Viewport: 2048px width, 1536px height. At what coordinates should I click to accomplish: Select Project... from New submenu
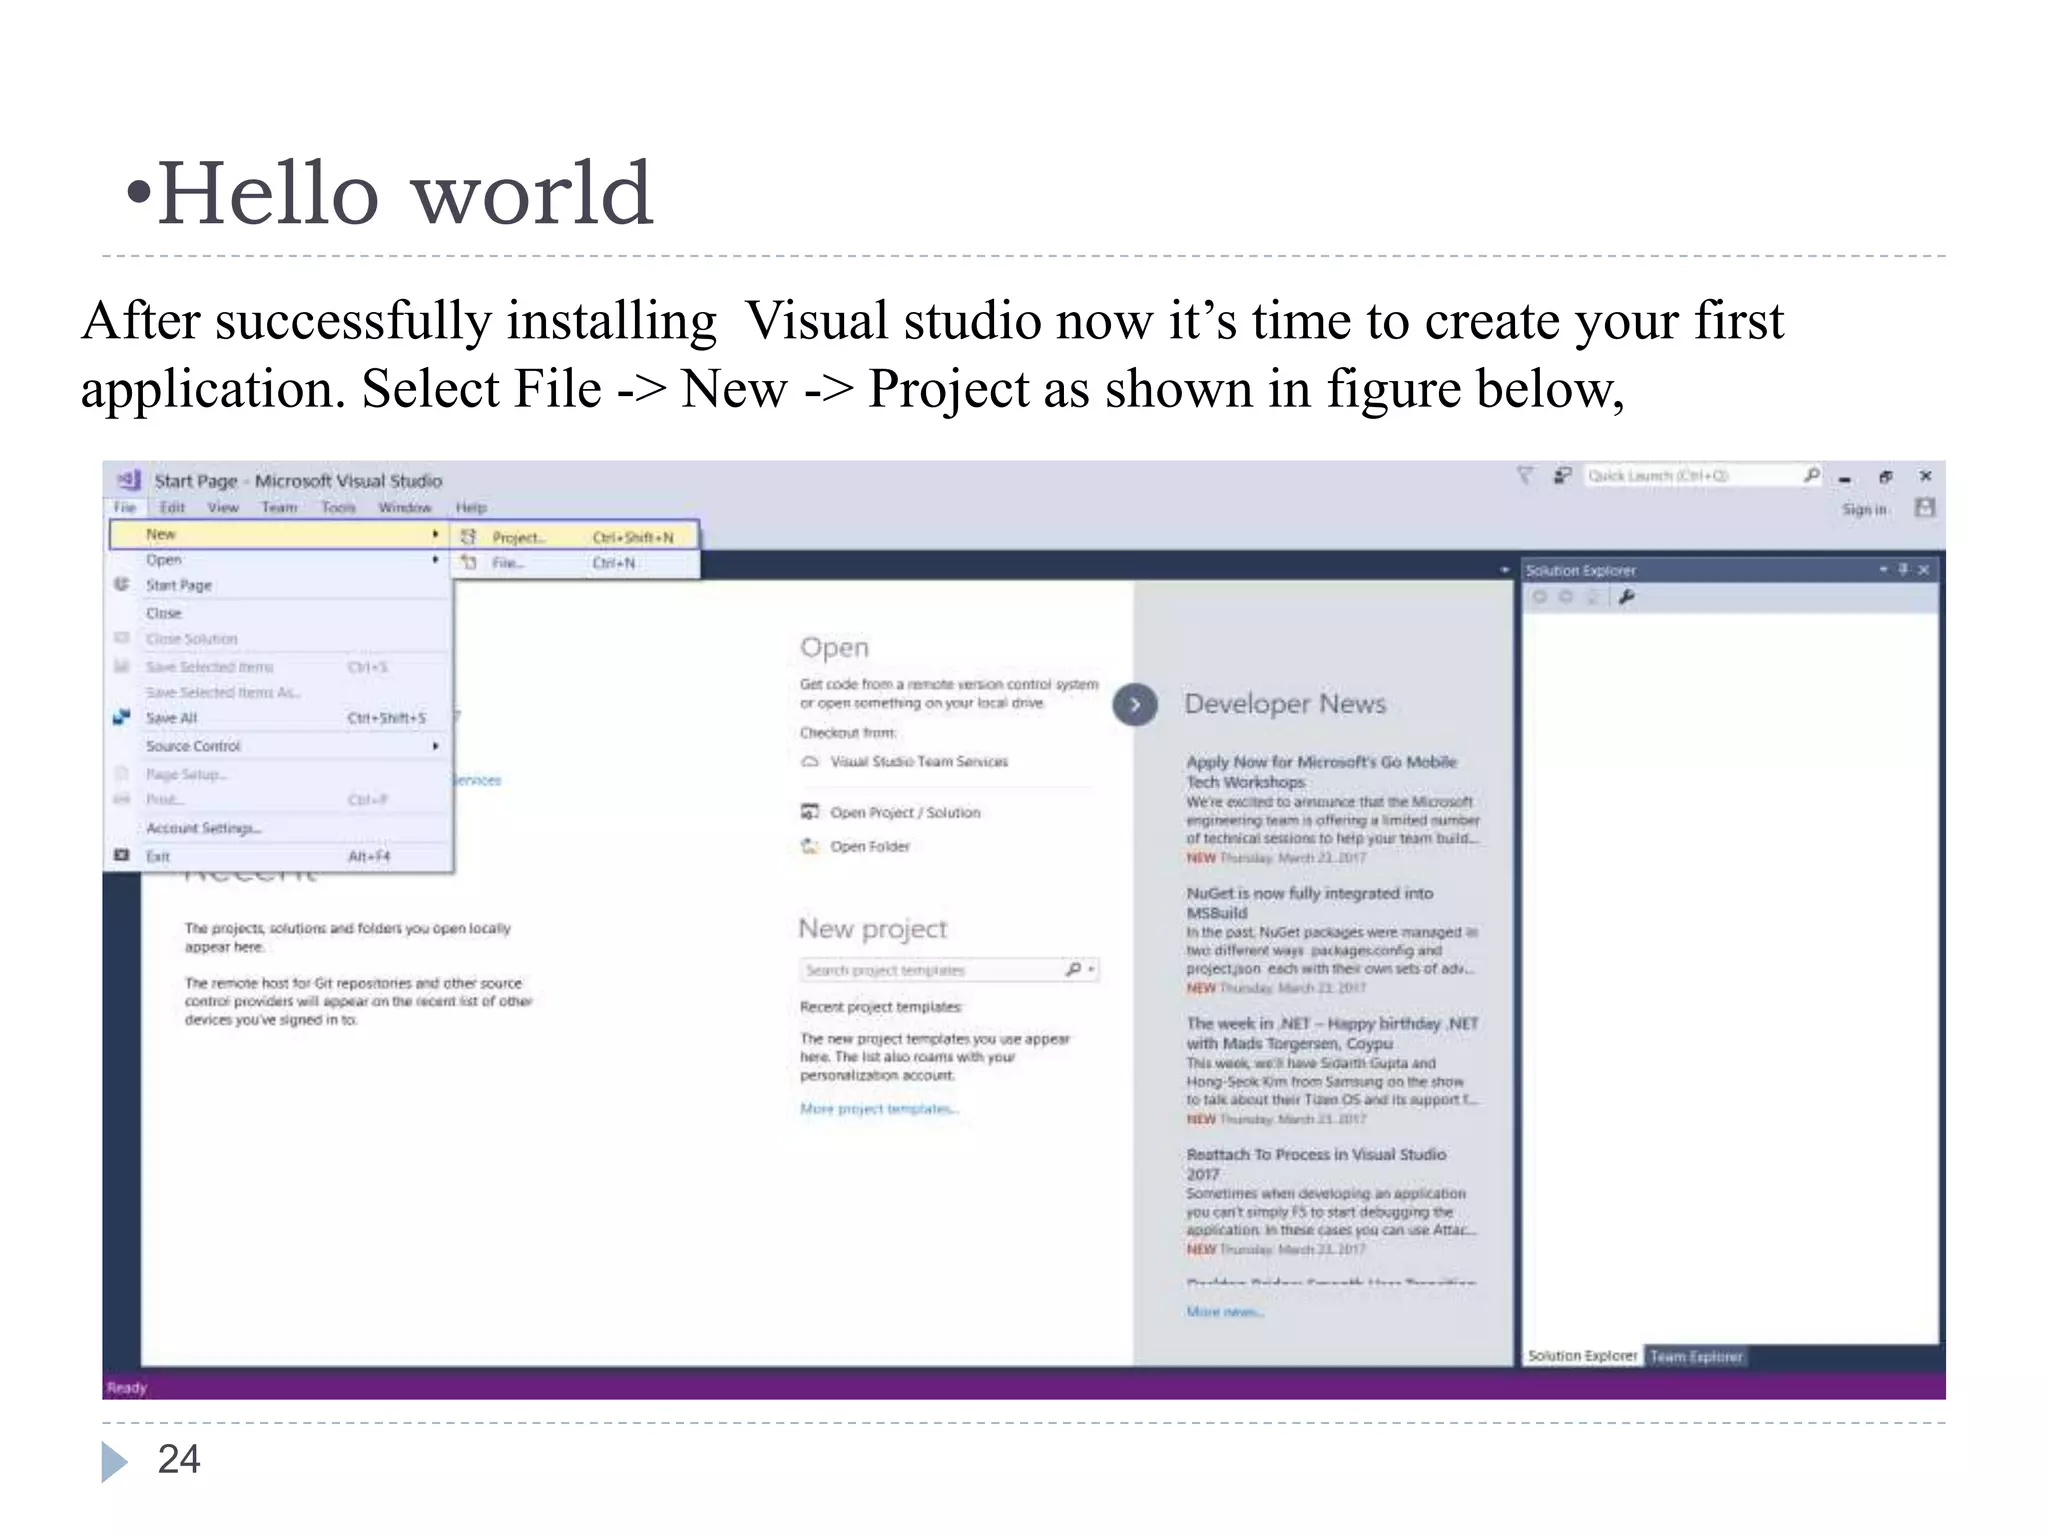pos(518,537)
